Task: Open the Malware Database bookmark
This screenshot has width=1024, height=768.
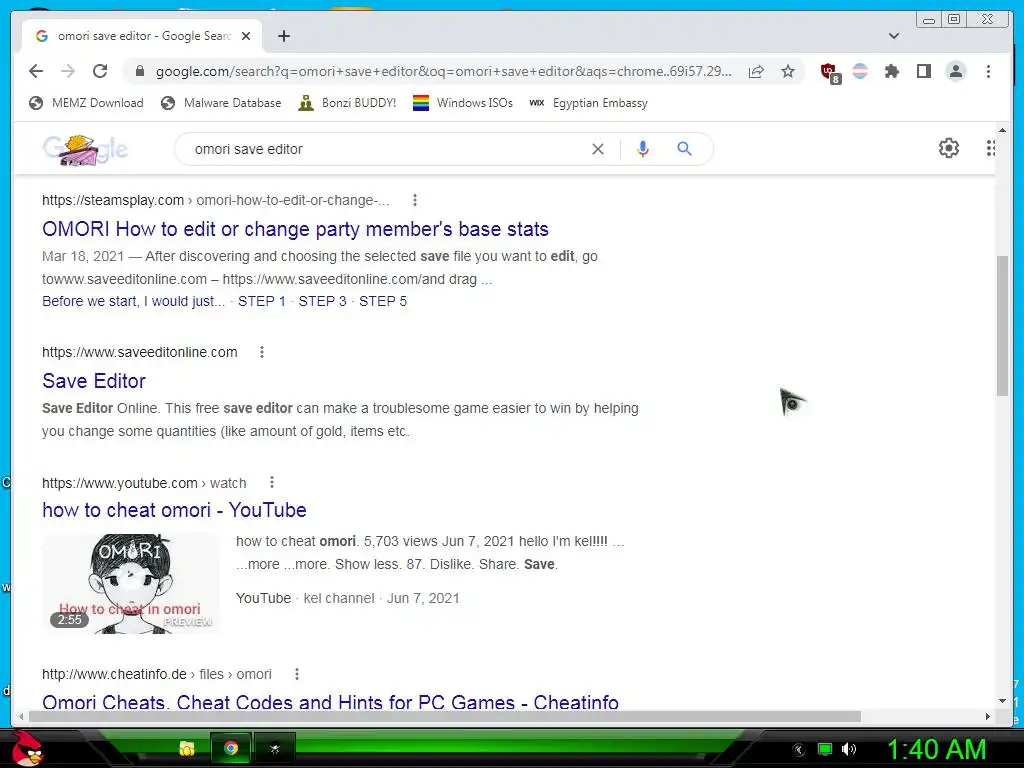Action: (221, 103)
